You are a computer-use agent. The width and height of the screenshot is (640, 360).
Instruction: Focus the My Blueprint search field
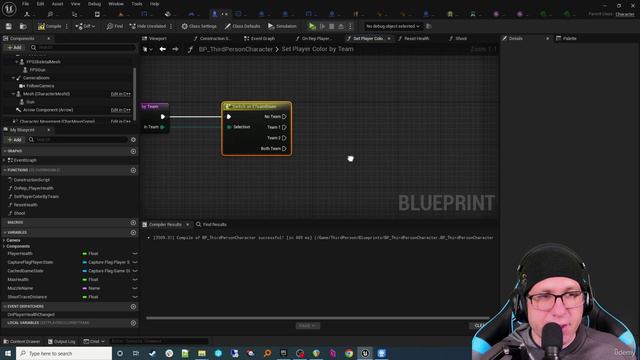point(78,140)
